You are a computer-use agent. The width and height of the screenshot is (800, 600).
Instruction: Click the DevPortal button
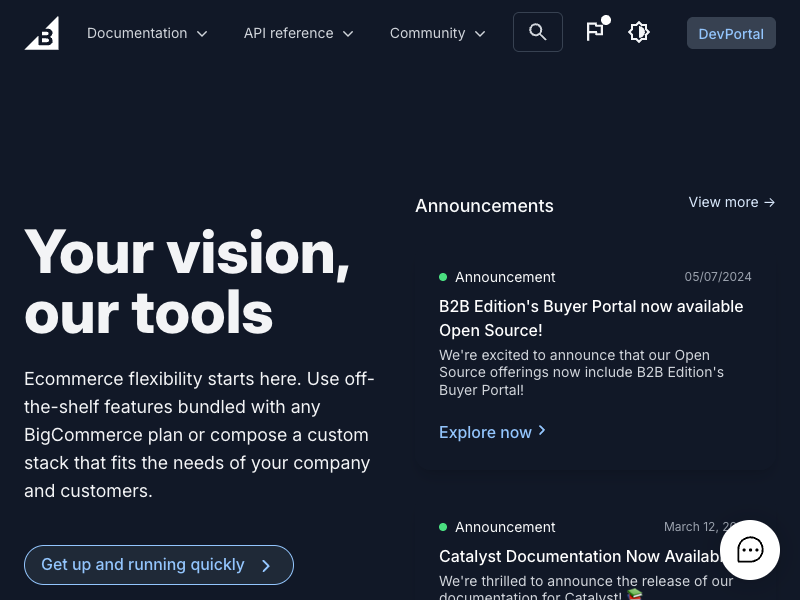(731, 33)
